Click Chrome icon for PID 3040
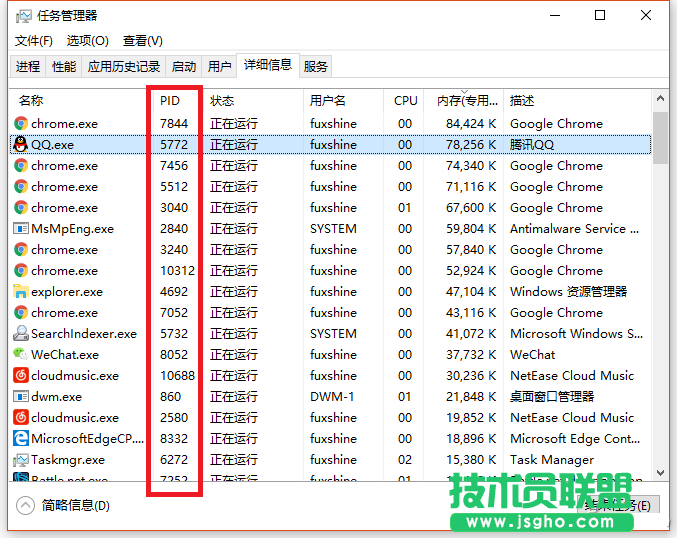Image resolution: width=677 pixels, height=538 pixels. (x=20, y=207)
